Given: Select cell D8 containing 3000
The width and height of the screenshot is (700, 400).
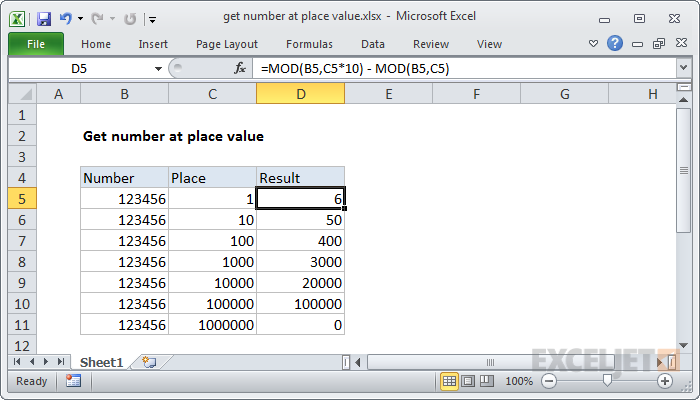Looking at the screenshot, I should tap(300, 262).
